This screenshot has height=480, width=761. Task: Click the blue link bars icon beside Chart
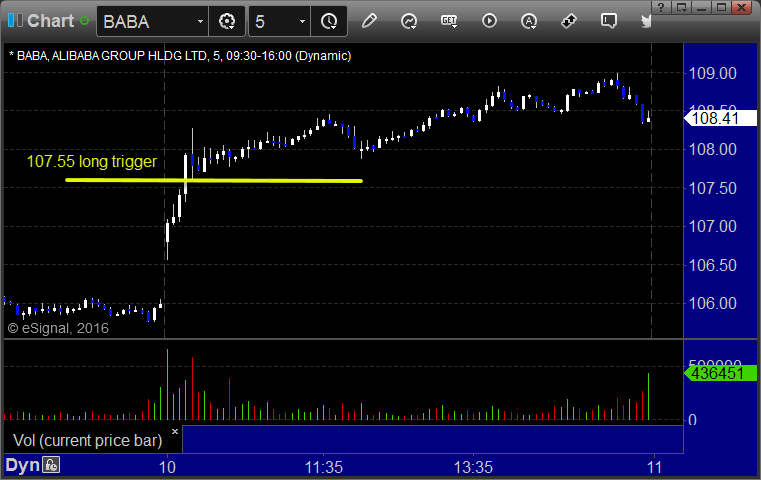point(15,20)
